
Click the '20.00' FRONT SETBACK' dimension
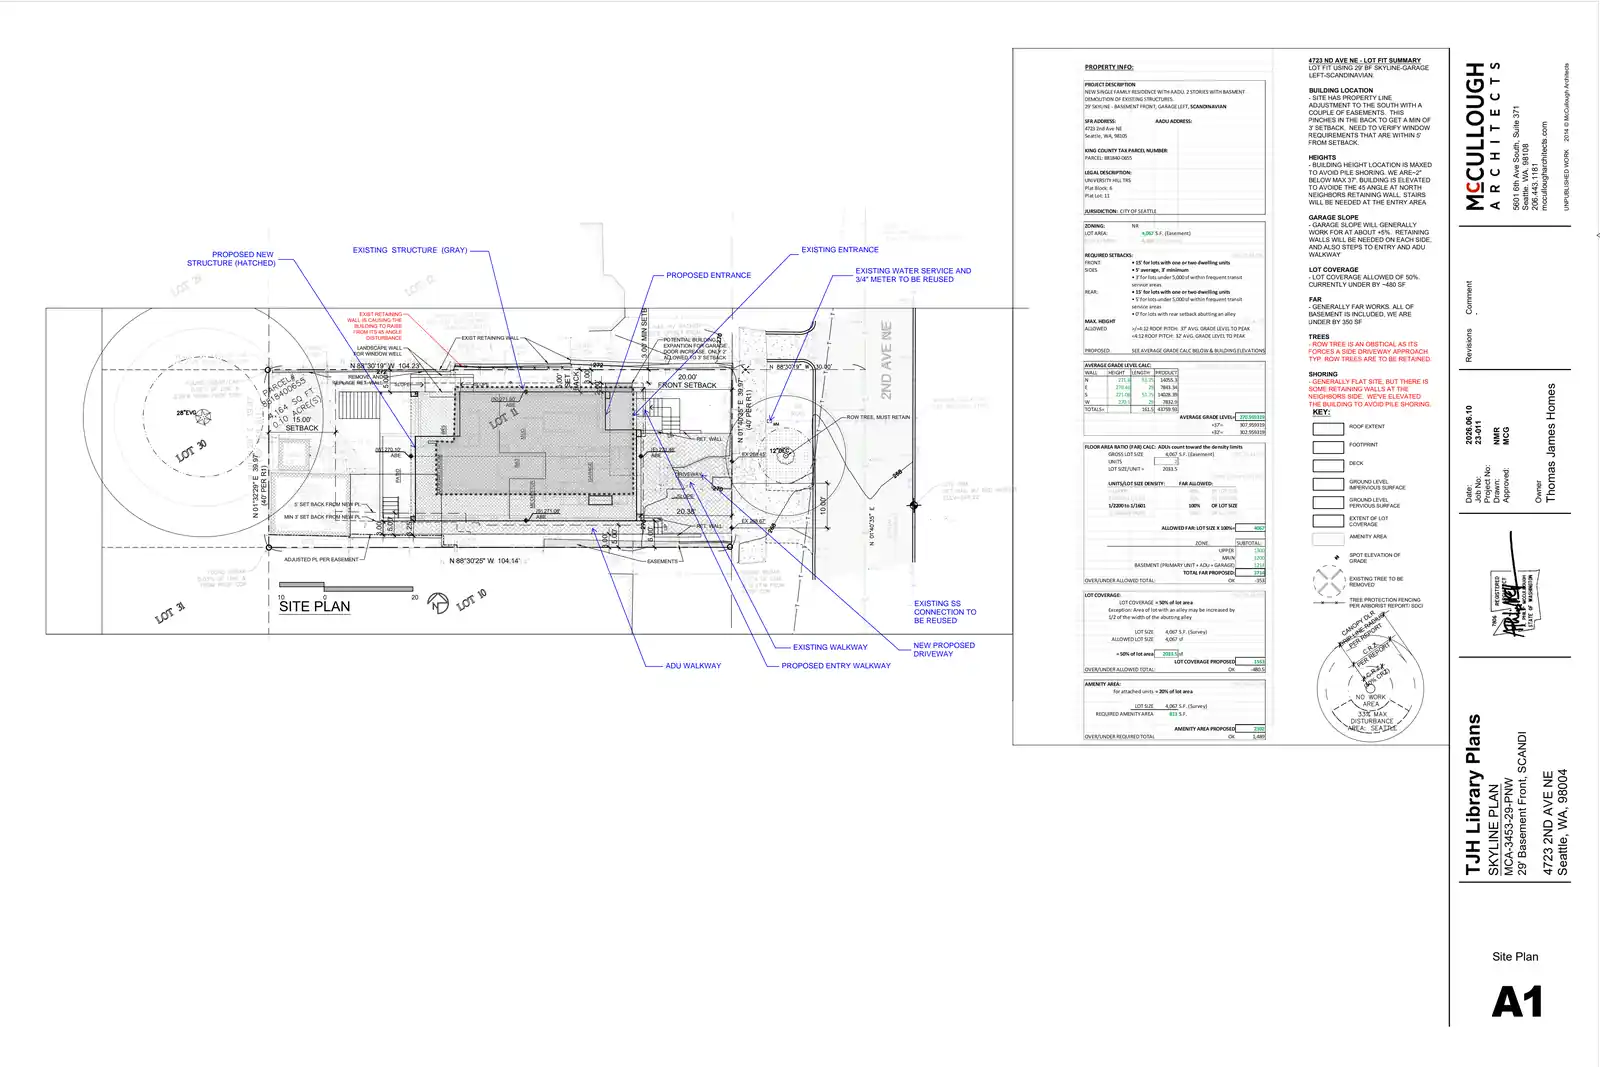687,381
